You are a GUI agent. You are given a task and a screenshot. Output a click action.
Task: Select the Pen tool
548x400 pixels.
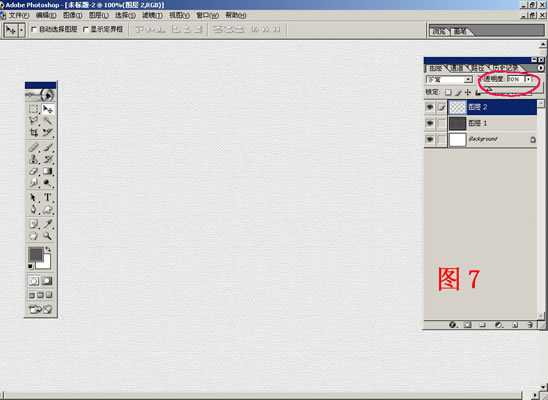coord(34,210)
